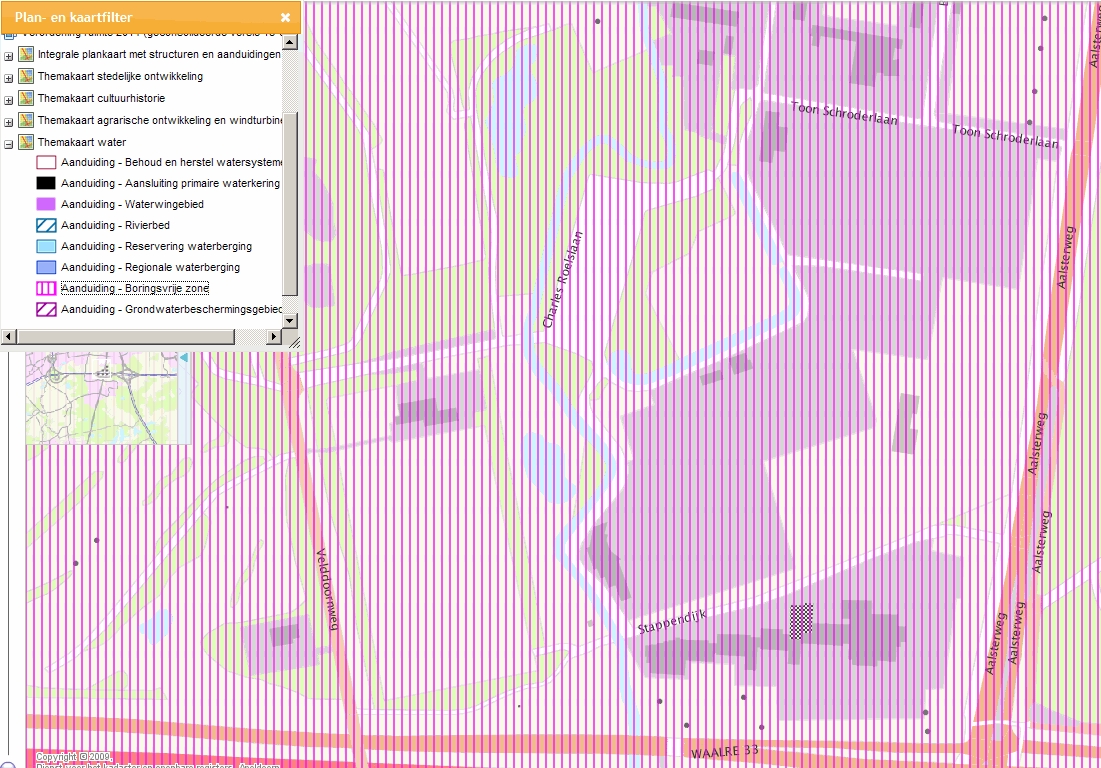
Task: Select the Themakaart cultuurhistorie layer
Action: pos(101,98)
